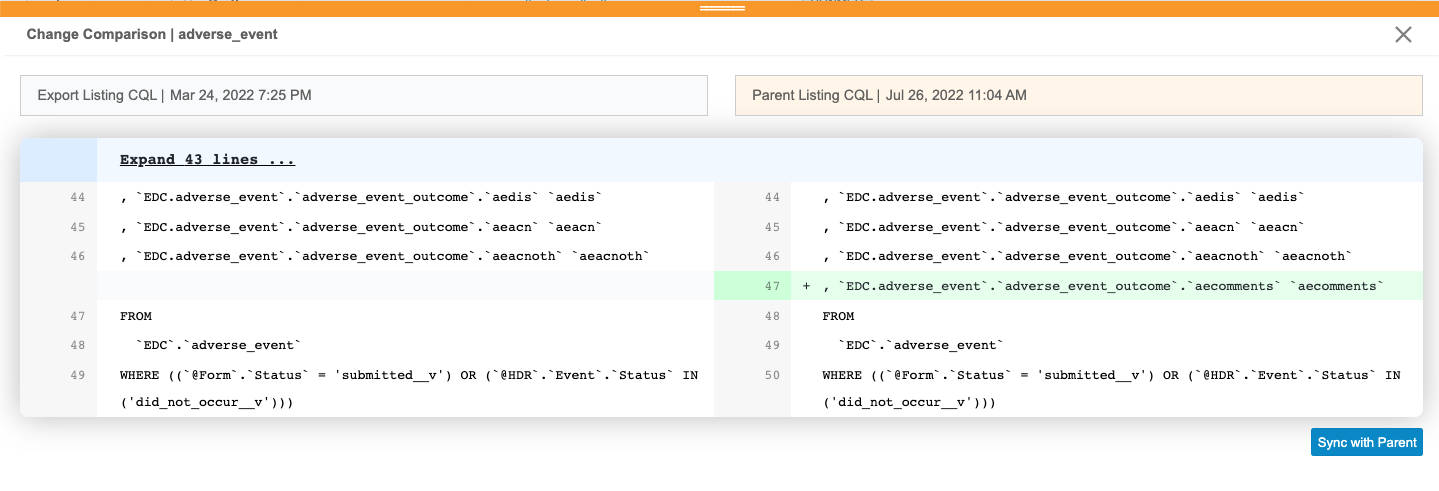
Task: Click the WHERE clause in parent pane
Action: click(x=1111, y=376)
